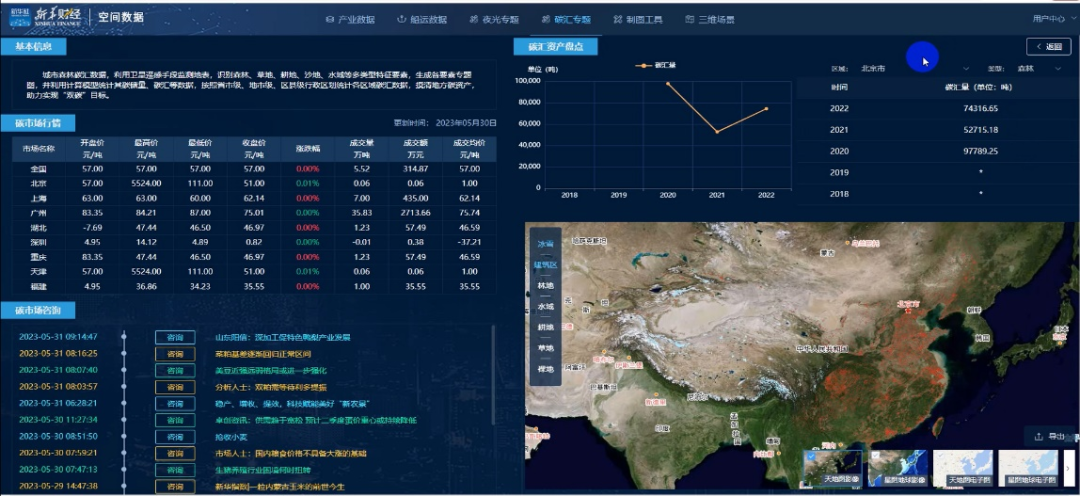Select the 深圳 market row name

[x=39, y=242]
